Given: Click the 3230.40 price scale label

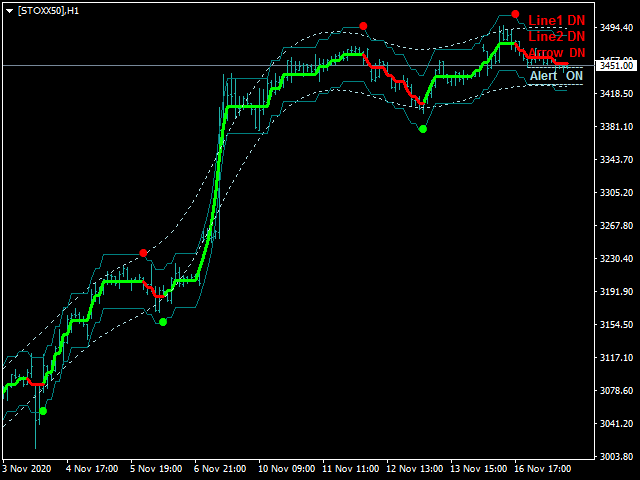Looking at the screenshot, I should [x=616, y=259].
